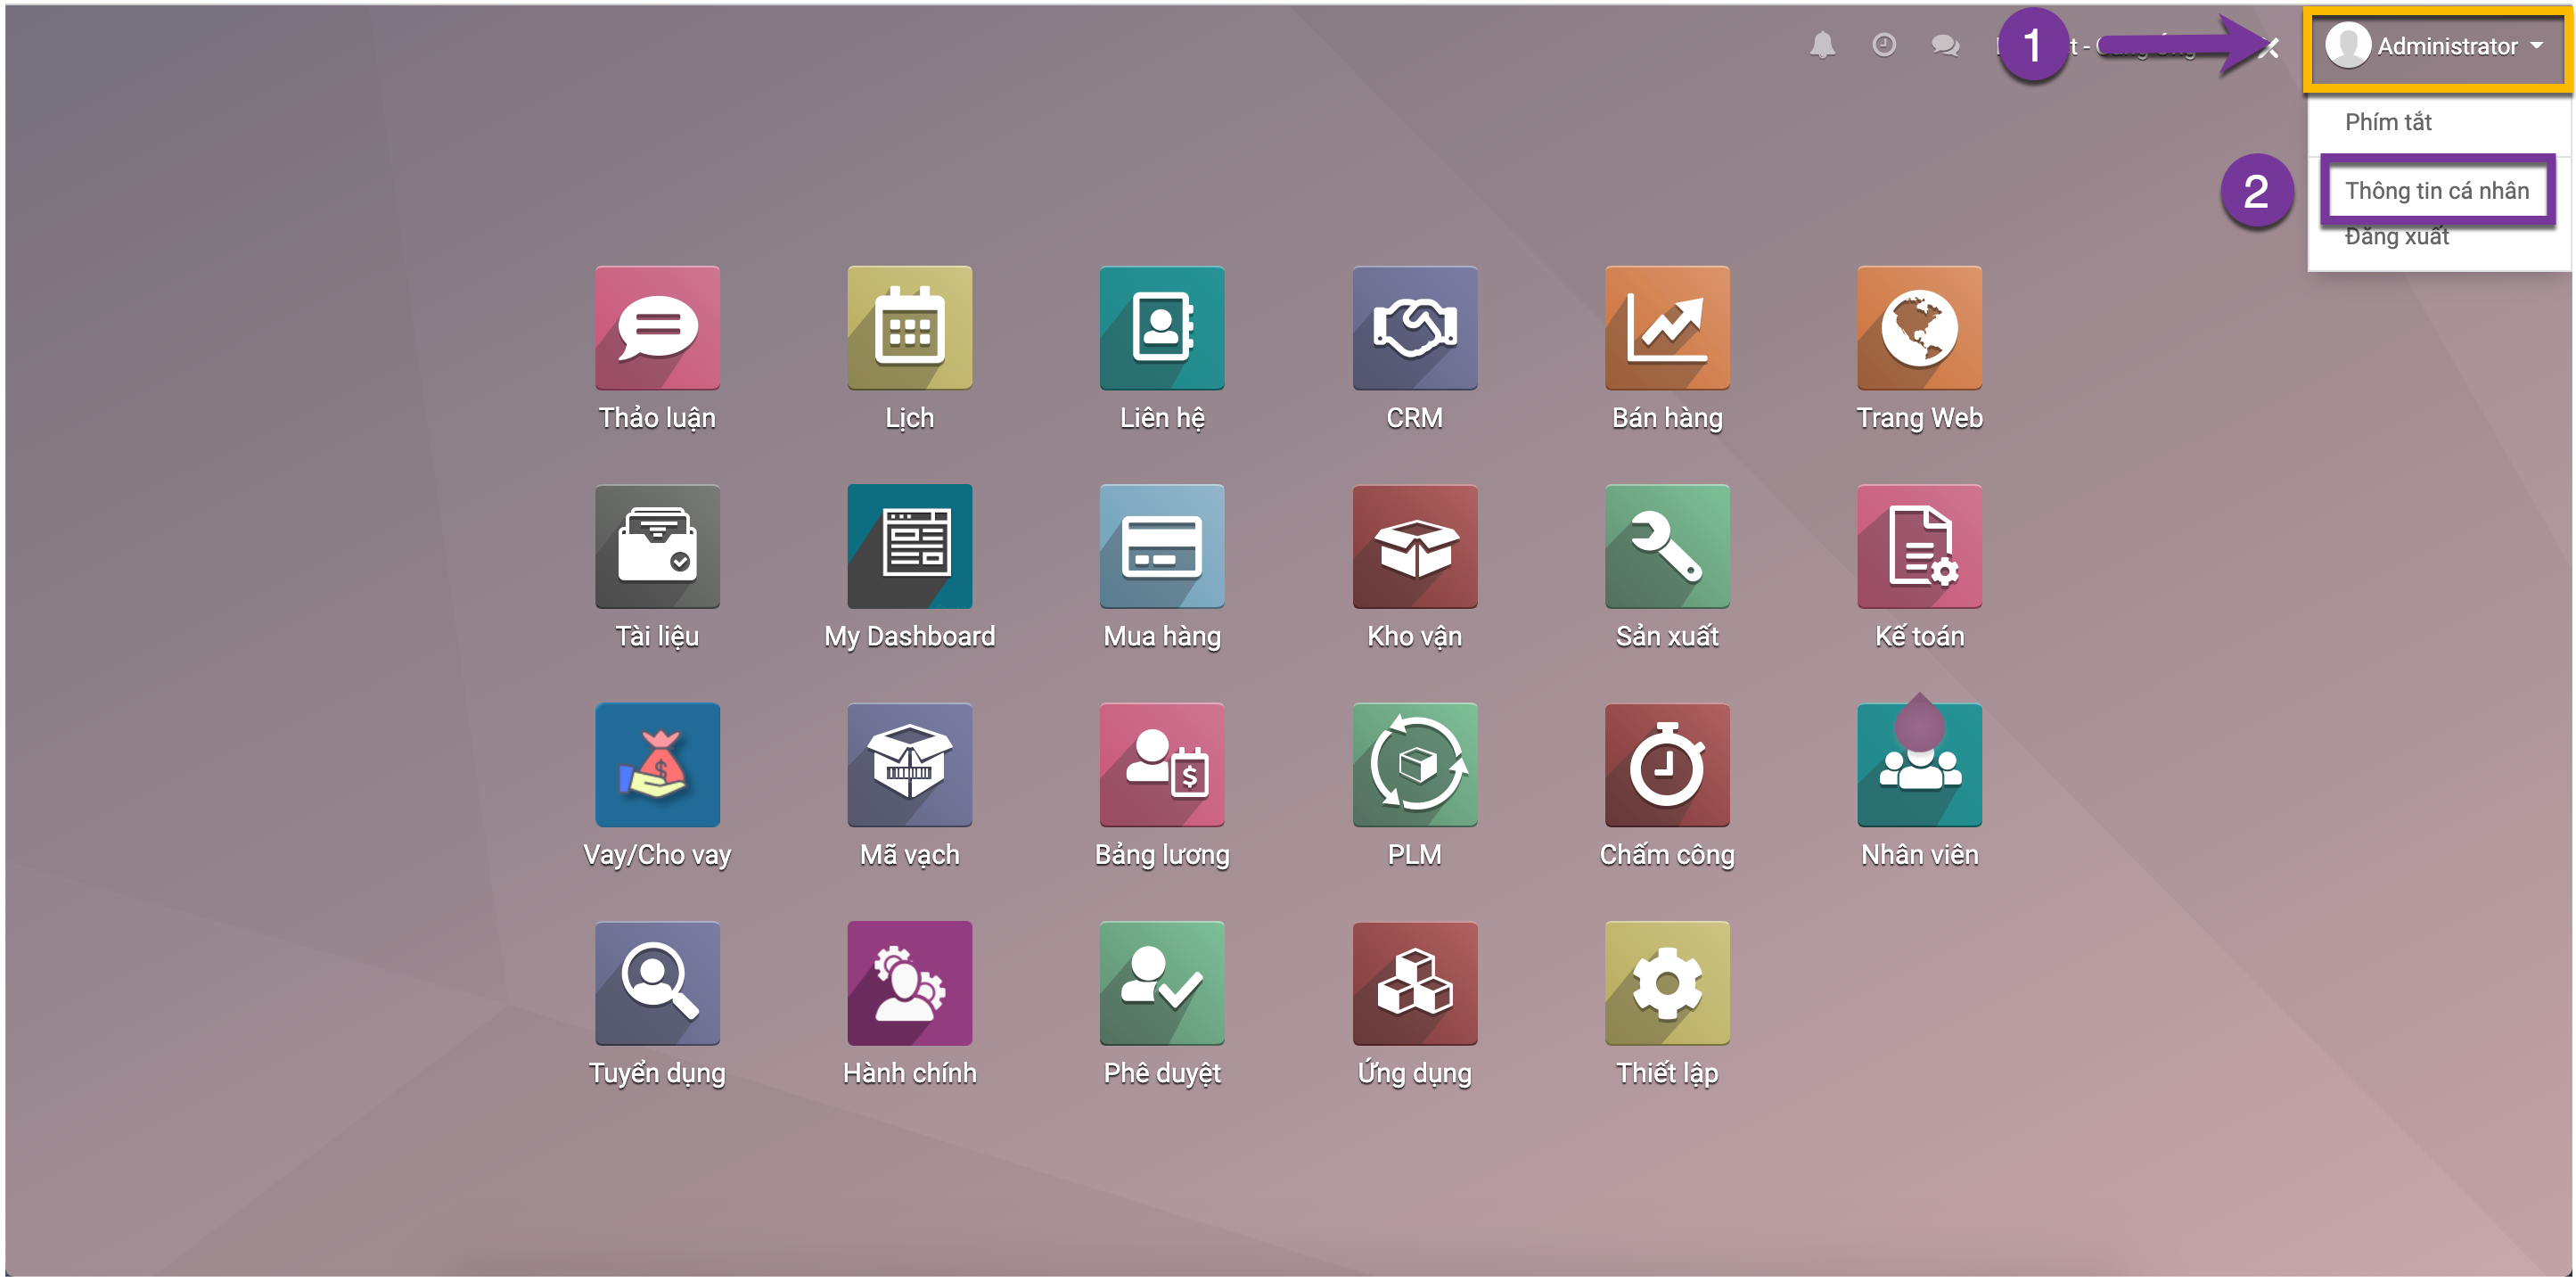
Task: Open the Chấm công attendance app
Action: (x=1667, y=765)
